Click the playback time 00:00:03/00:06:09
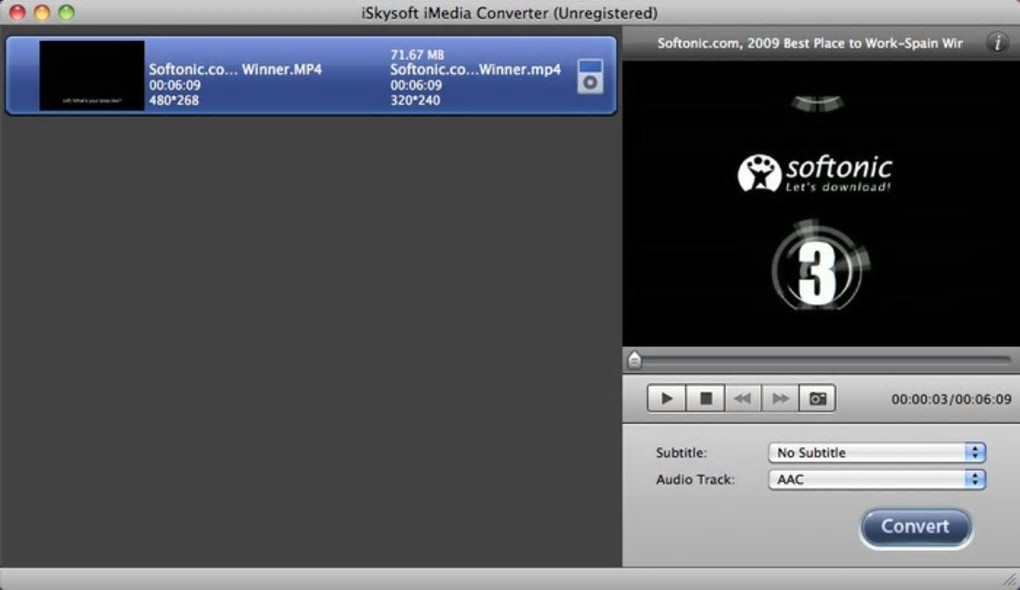The image size is (1020, 590). (x=951, y=399)
